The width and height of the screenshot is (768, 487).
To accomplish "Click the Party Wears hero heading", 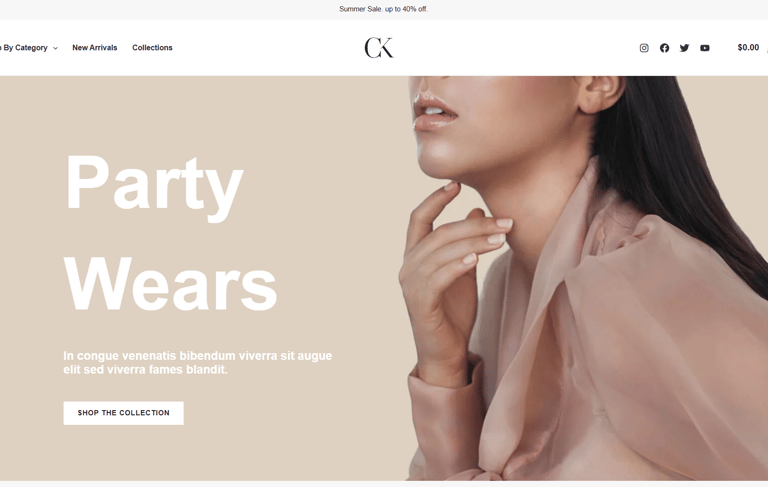I will click(x=170, y=233).
